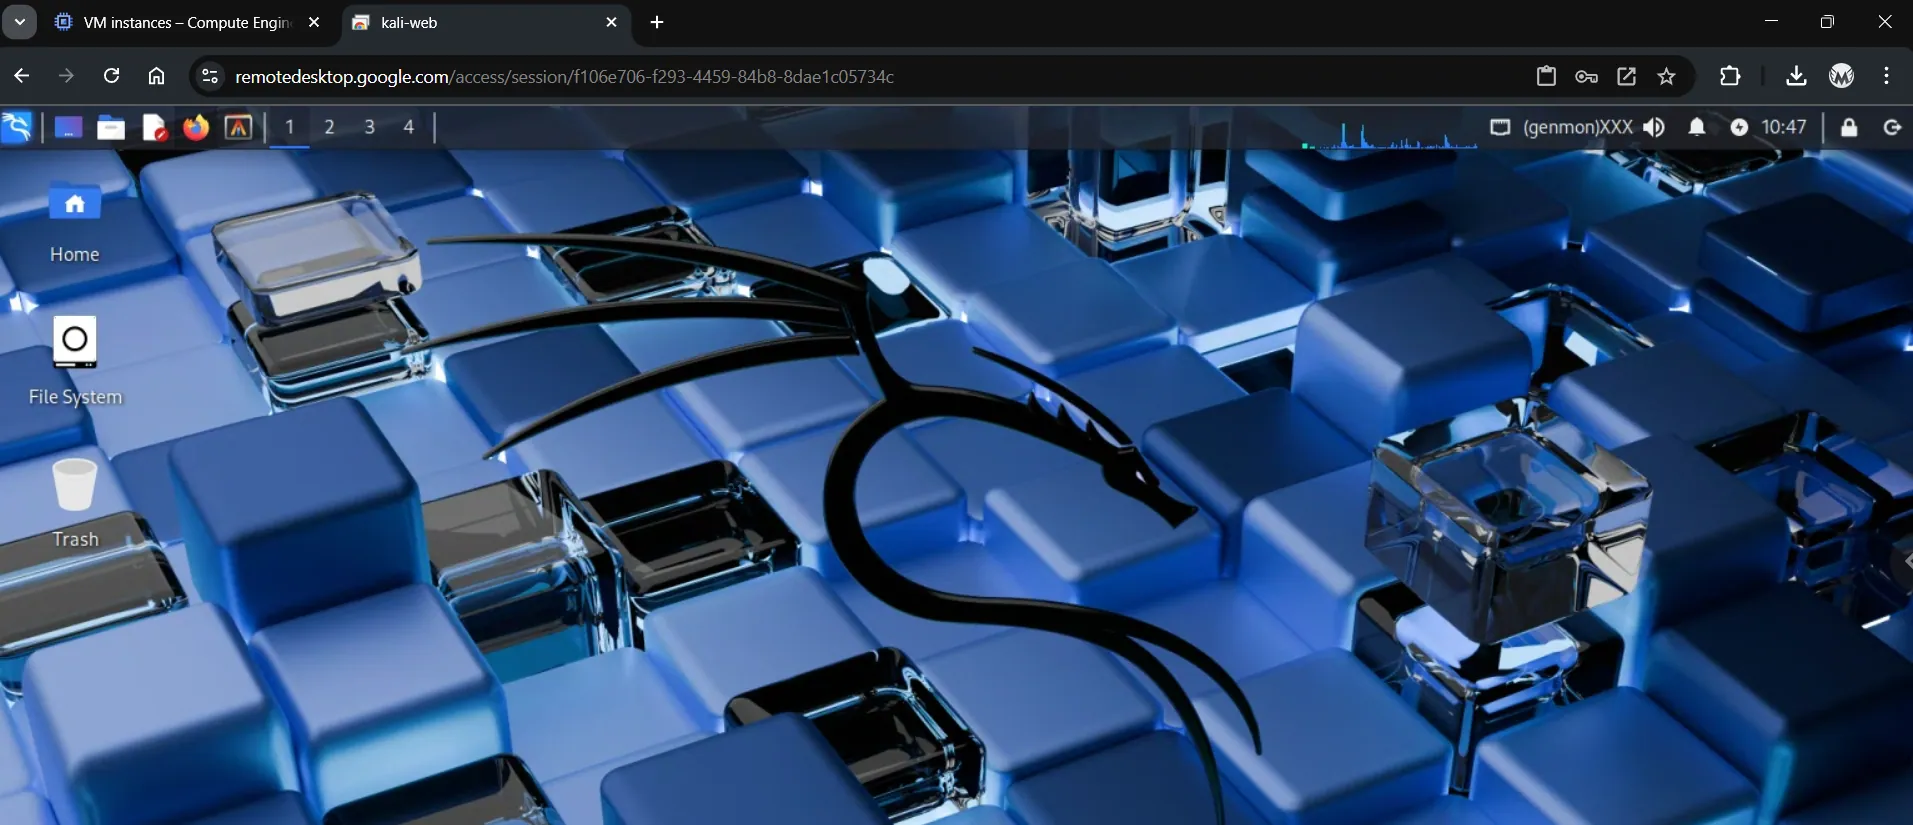
Task: Open the tab search dropdown arrow
Action: click(x=19, y=22)
